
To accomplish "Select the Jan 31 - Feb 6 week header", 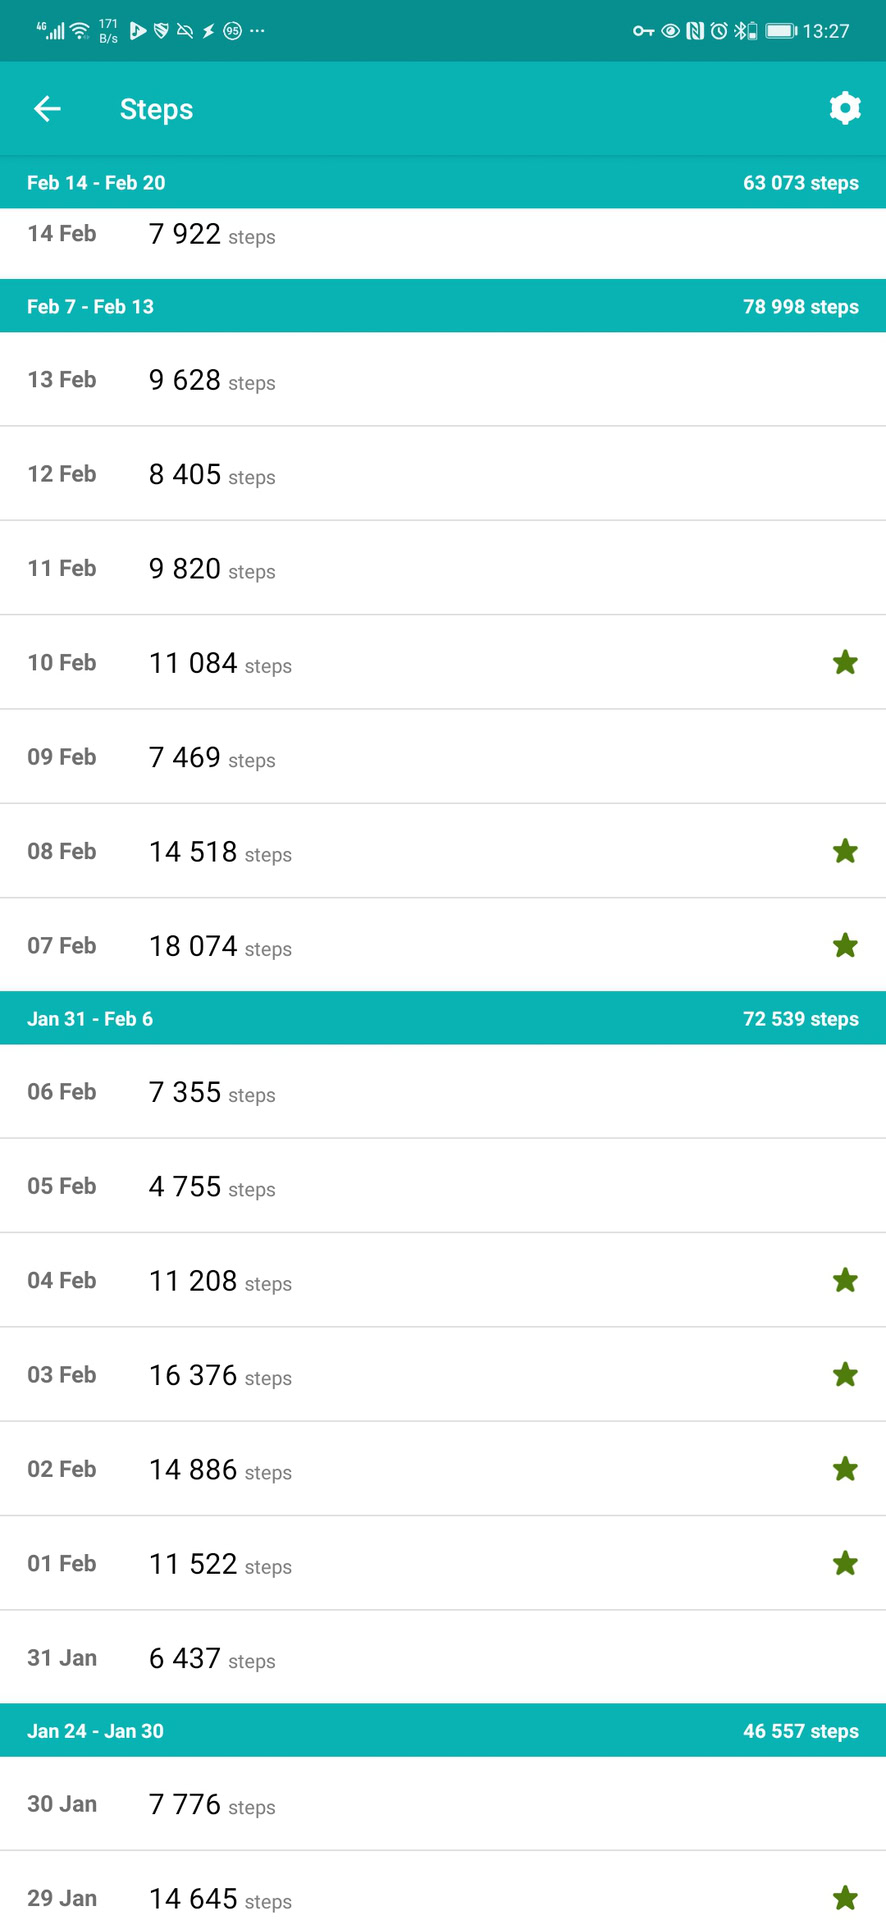I will click(443, 1019).
